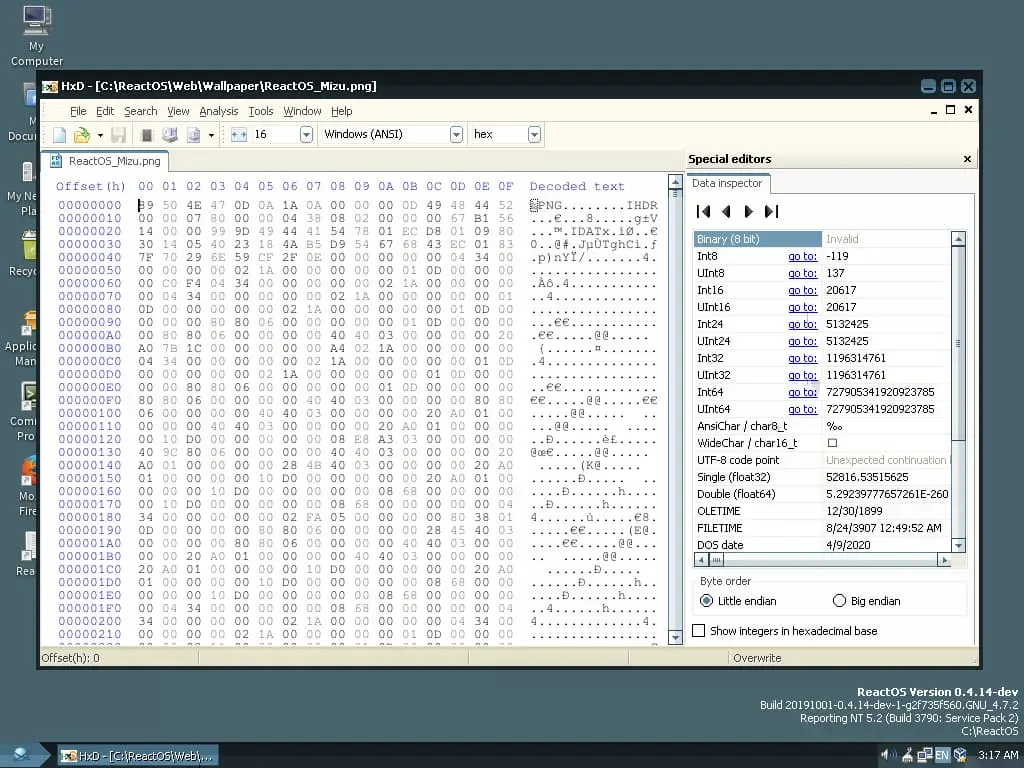
Task: Advance to next Data inspector field
Action: tap(749, 211)
